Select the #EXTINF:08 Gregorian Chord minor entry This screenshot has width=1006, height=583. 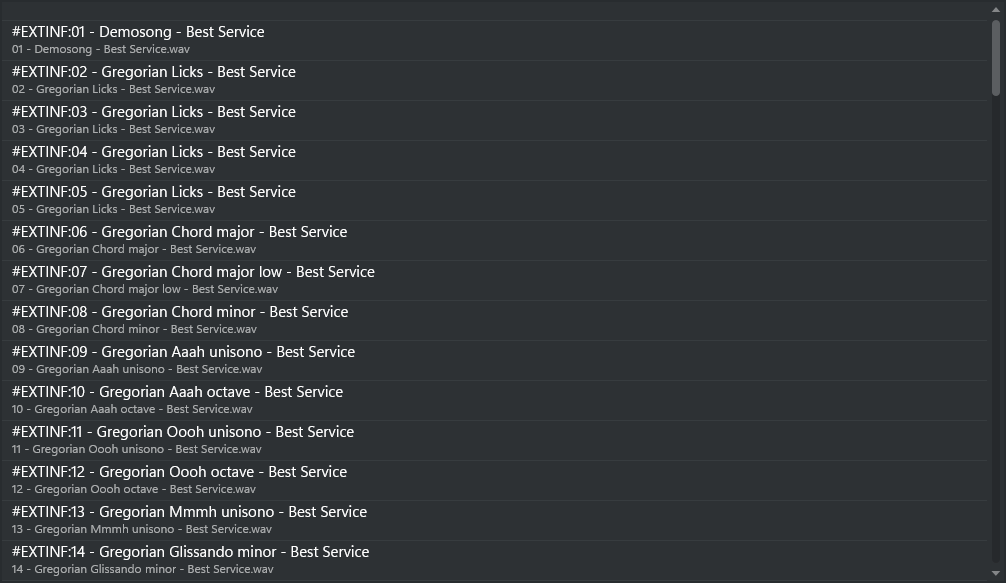[180, 312]
